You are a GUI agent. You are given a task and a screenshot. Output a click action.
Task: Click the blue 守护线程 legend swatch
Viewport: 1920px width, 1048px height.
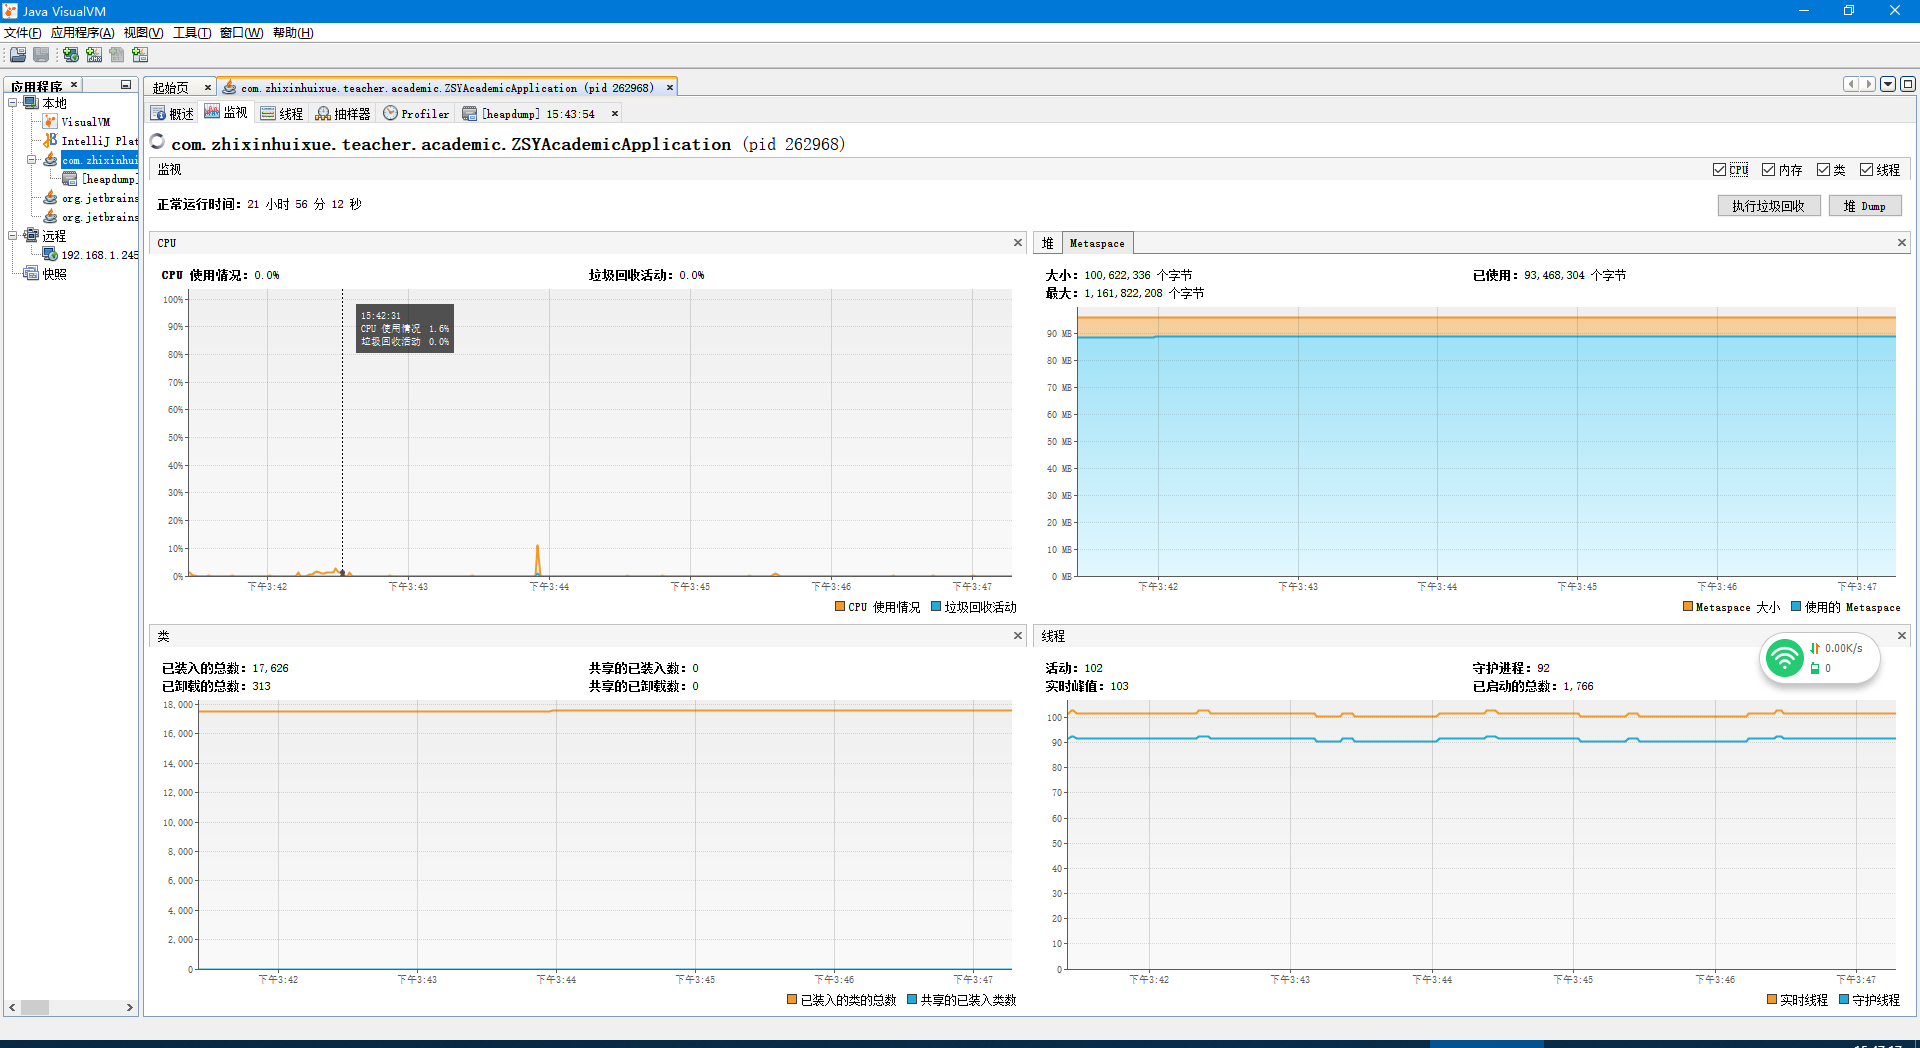[x=1844, y=999]
